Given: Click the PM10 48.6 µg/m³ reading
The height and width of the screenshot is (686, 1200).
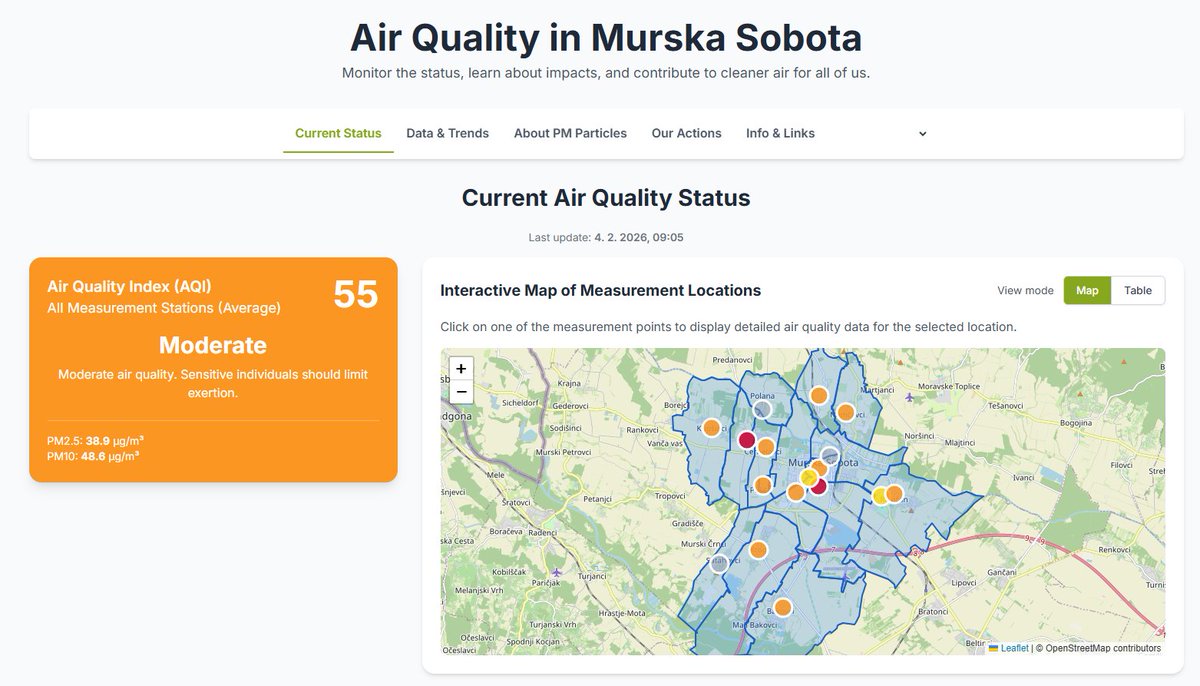Looking at the screenshot, I should 93,455.
